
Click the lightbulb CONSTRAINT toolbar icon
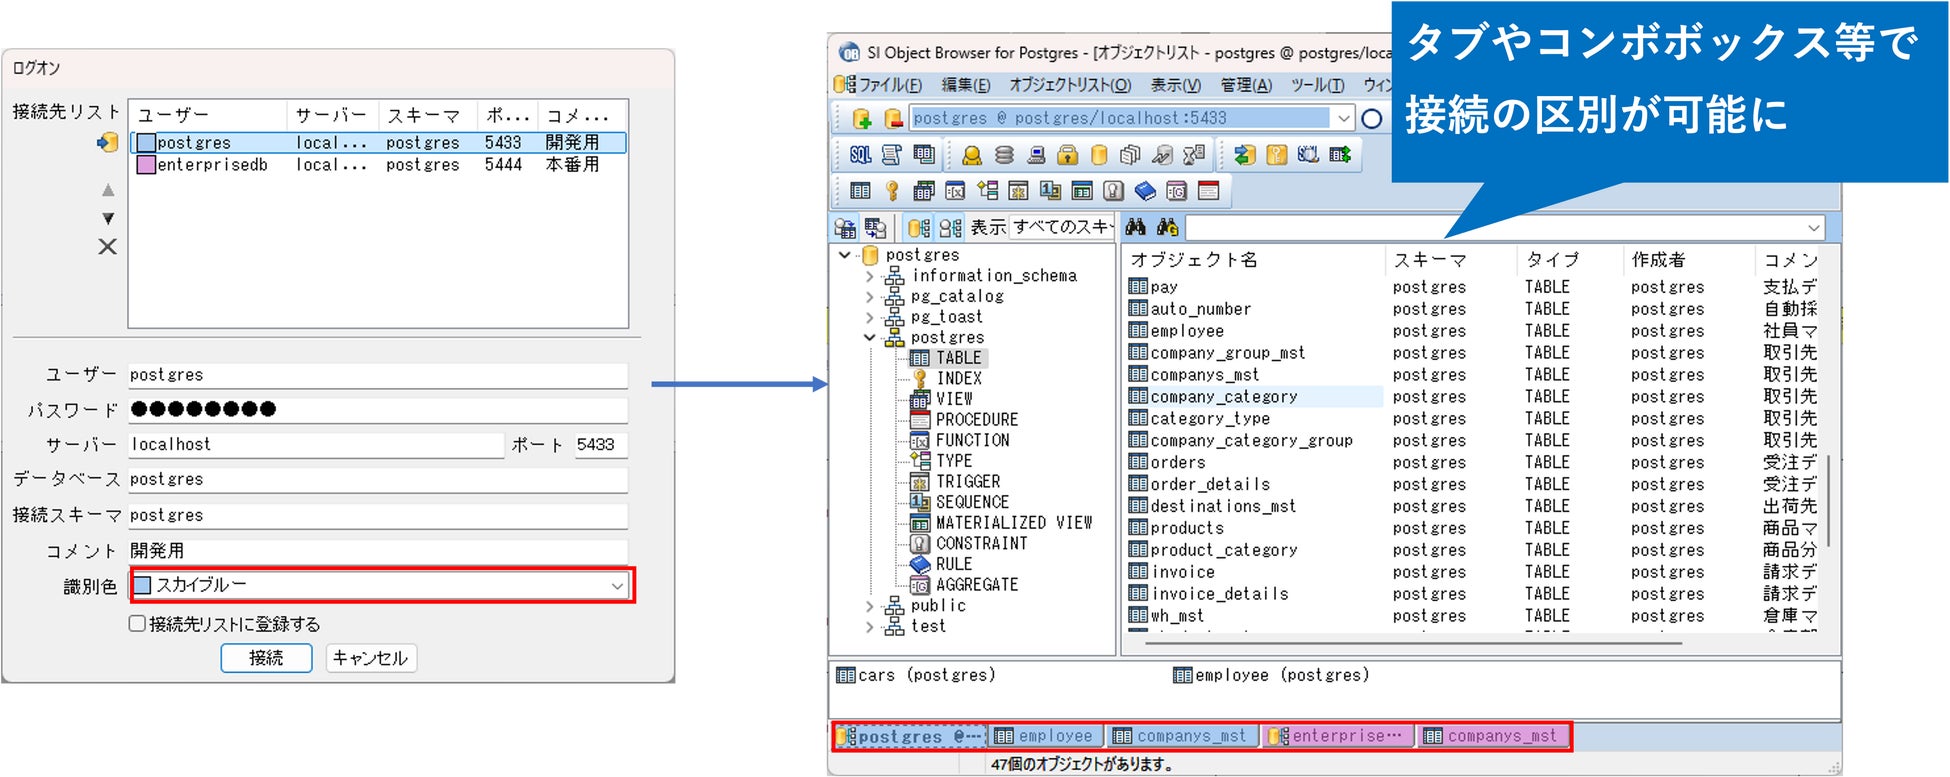[x=1113, y=191]
